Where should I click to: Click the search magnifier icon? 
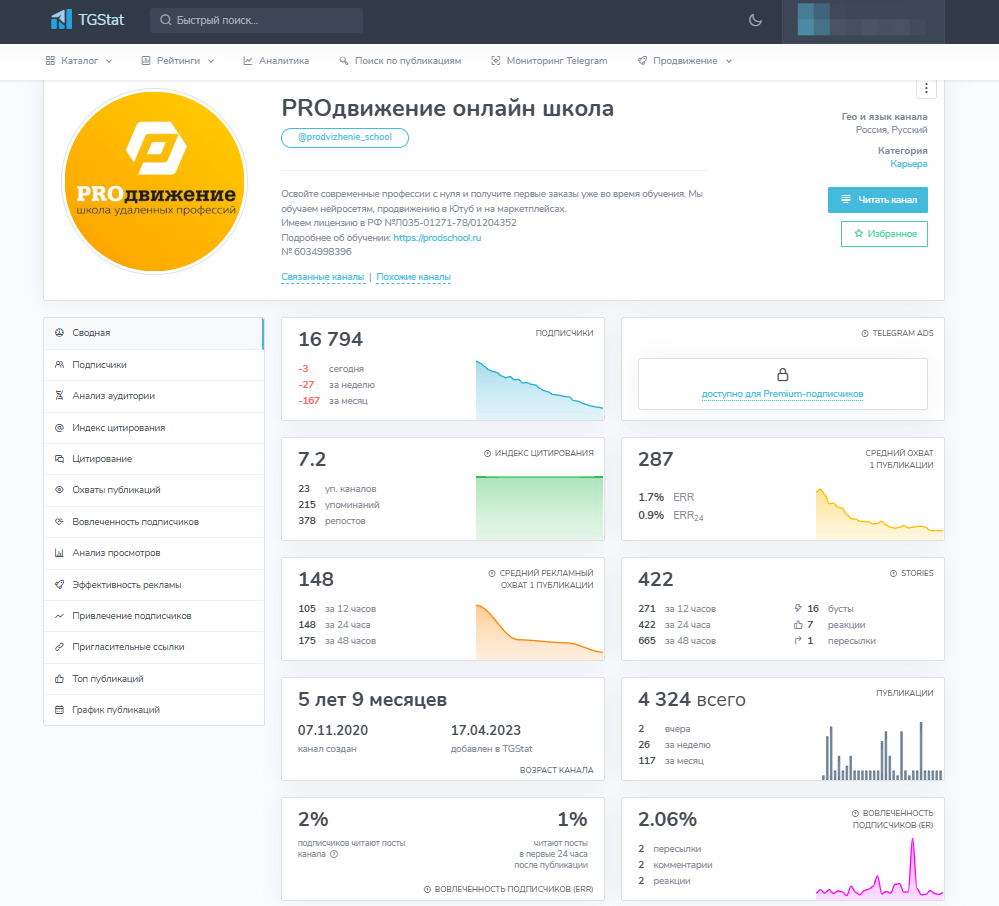166,20
